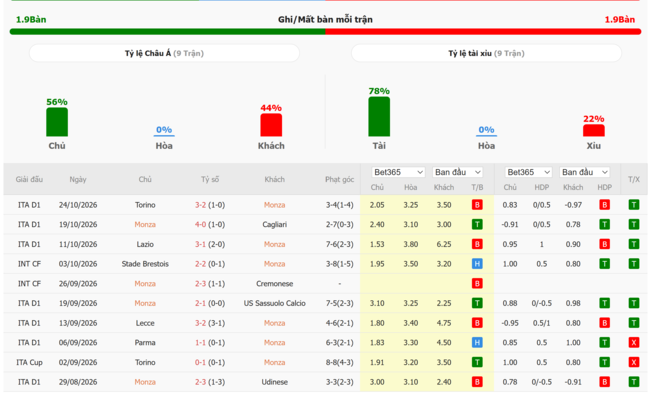Select the Tỷ lệ tài xỉu tab
650x393 pixels.
[x=486, y=53]
